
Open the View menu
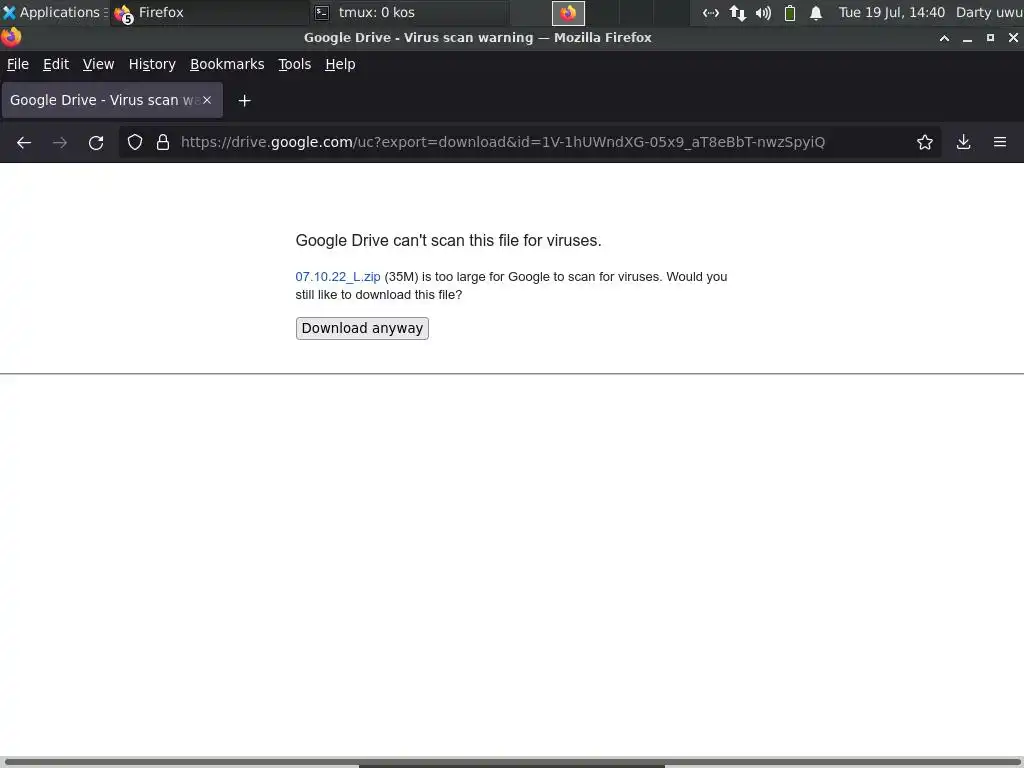[98, 64]
